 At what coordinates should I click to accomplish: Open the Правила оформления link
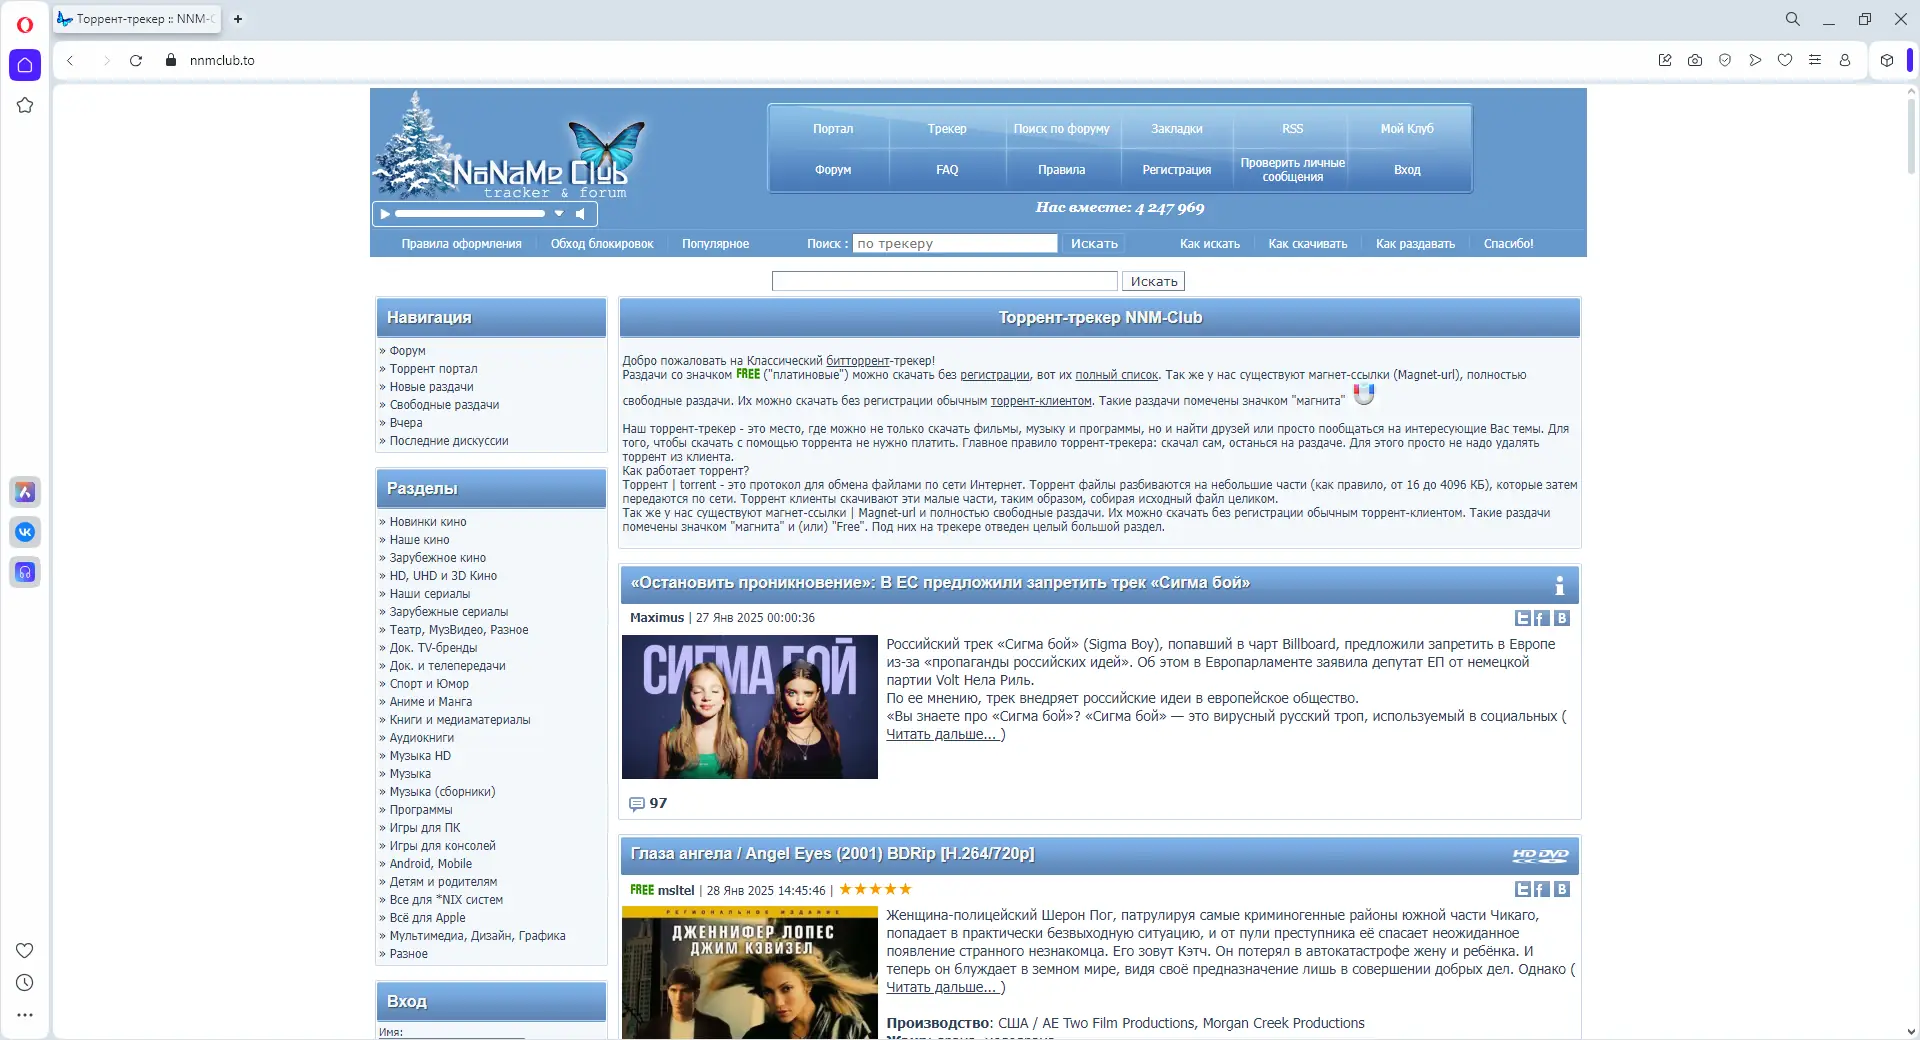click(x=462, y=244)
